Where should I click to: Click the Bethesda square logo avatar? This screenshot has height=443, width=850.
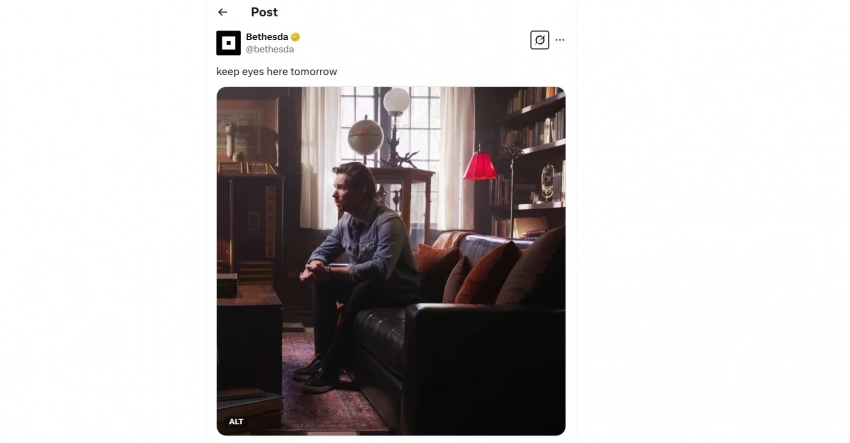(x=228, y=43)
